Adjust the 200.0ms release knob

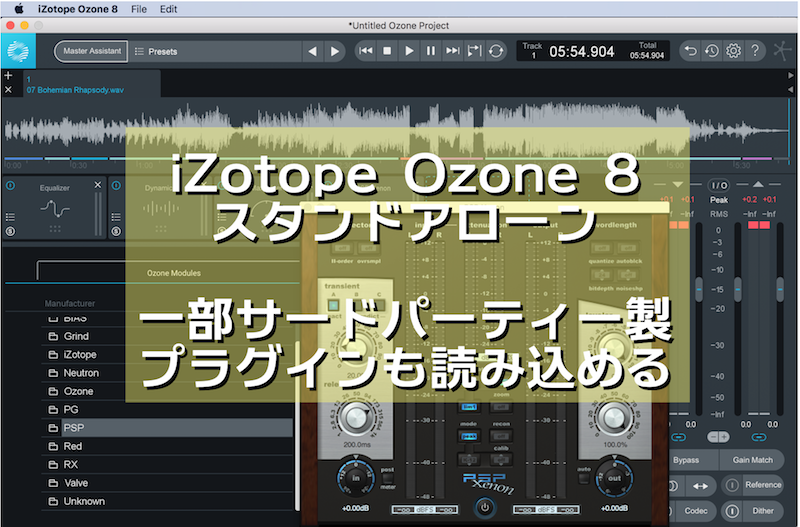coord(356,417)
